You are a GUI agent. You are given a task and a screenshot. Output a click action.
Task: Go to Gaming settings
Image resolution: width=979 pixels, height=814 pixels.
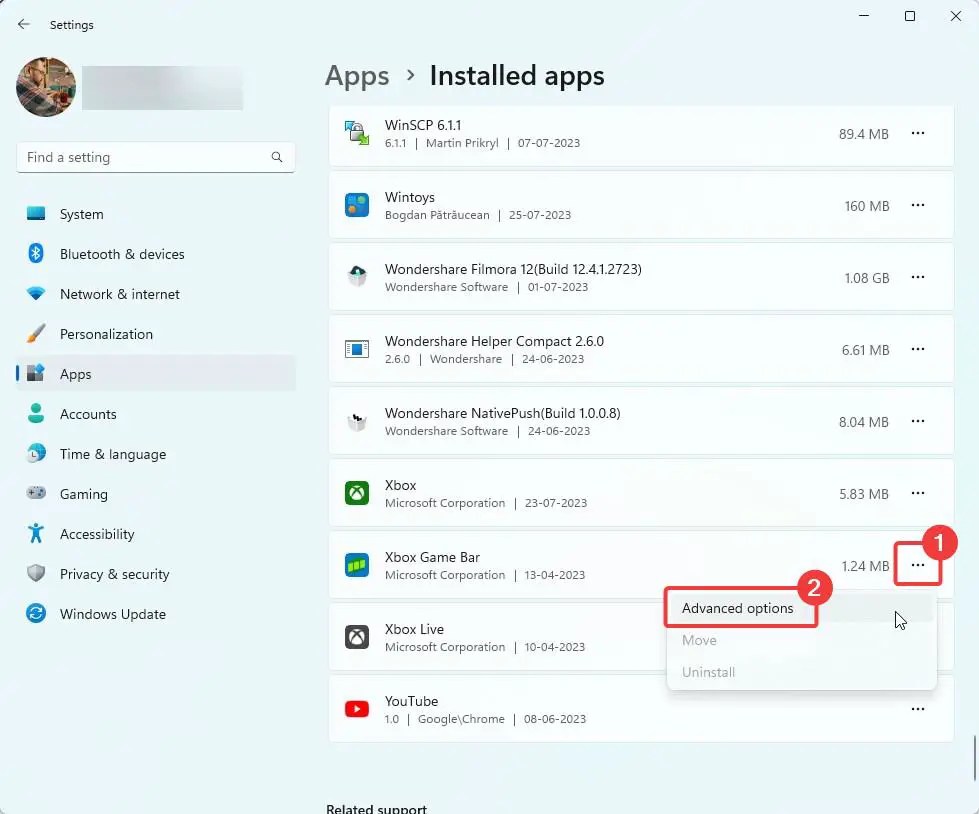point(155,494)
